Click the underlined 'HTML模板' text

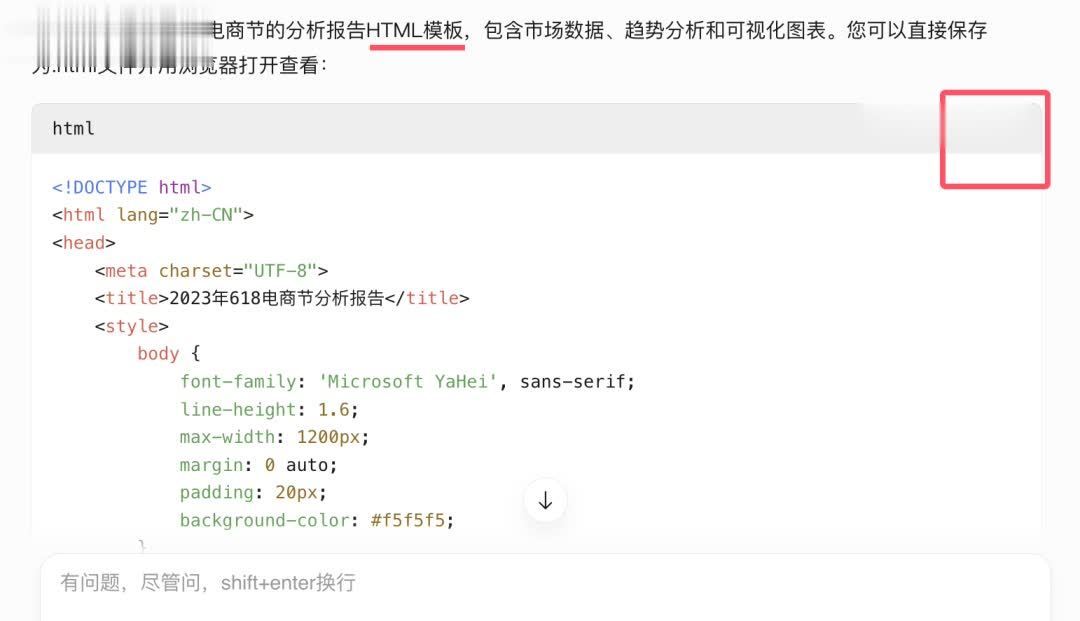416,31
